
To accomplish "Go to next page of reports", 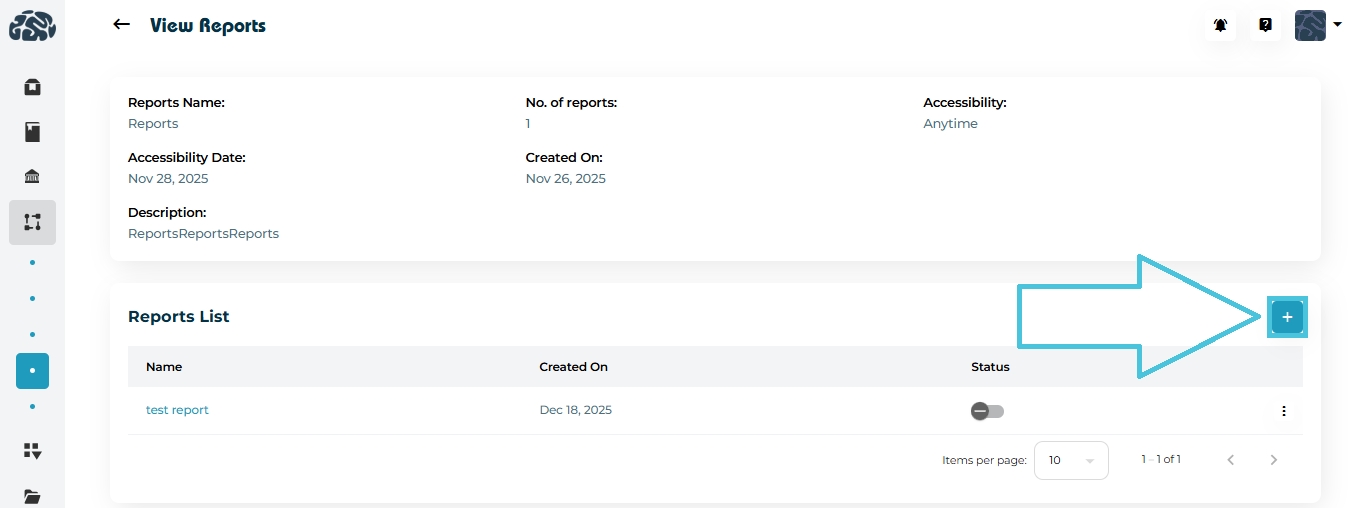I will pos(1274,460).
